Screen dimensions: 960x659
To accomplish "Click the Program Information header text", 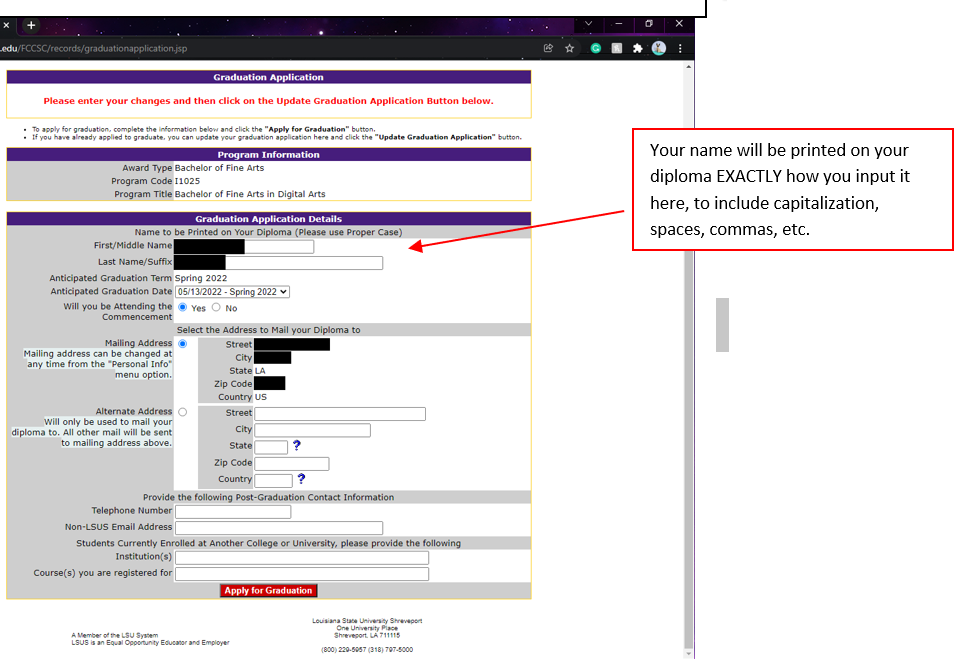I will pyautogui.click(x=268, y=155).
